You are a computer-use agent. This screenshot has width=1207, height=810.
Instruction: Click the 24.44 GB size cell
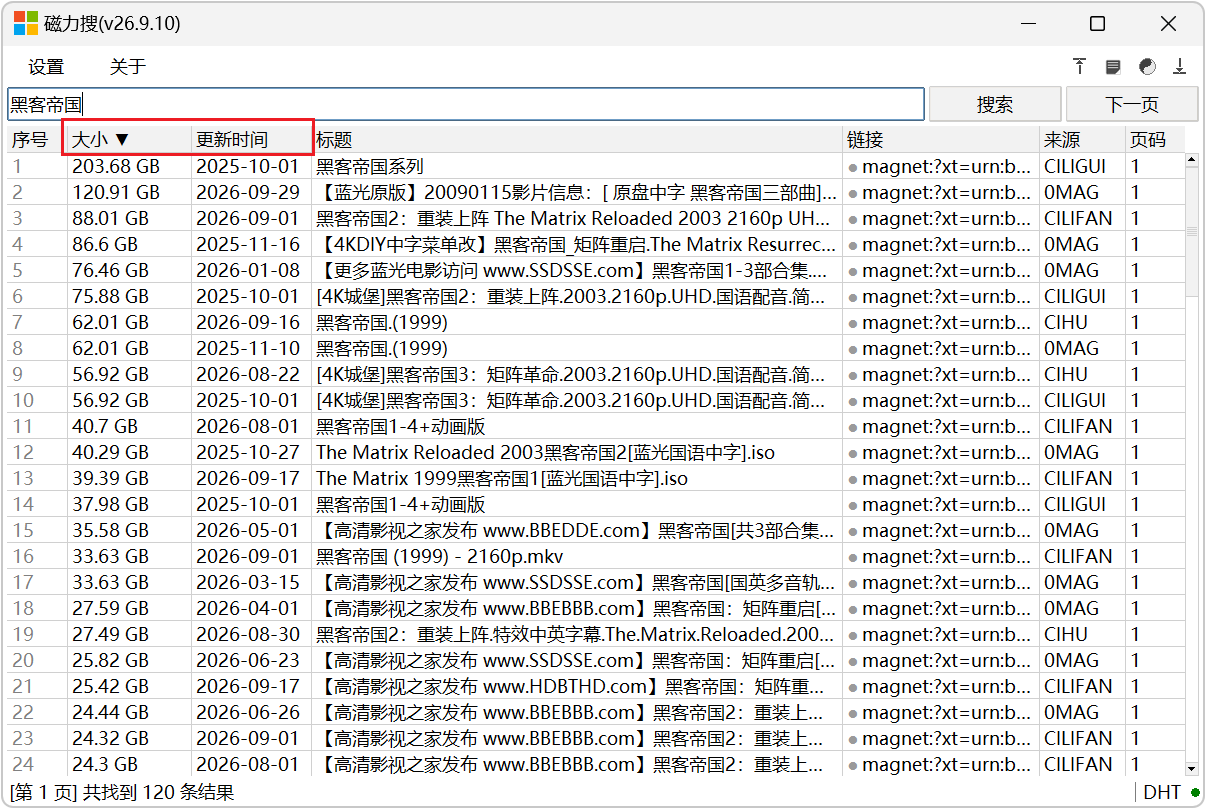(x=110, y=712)
